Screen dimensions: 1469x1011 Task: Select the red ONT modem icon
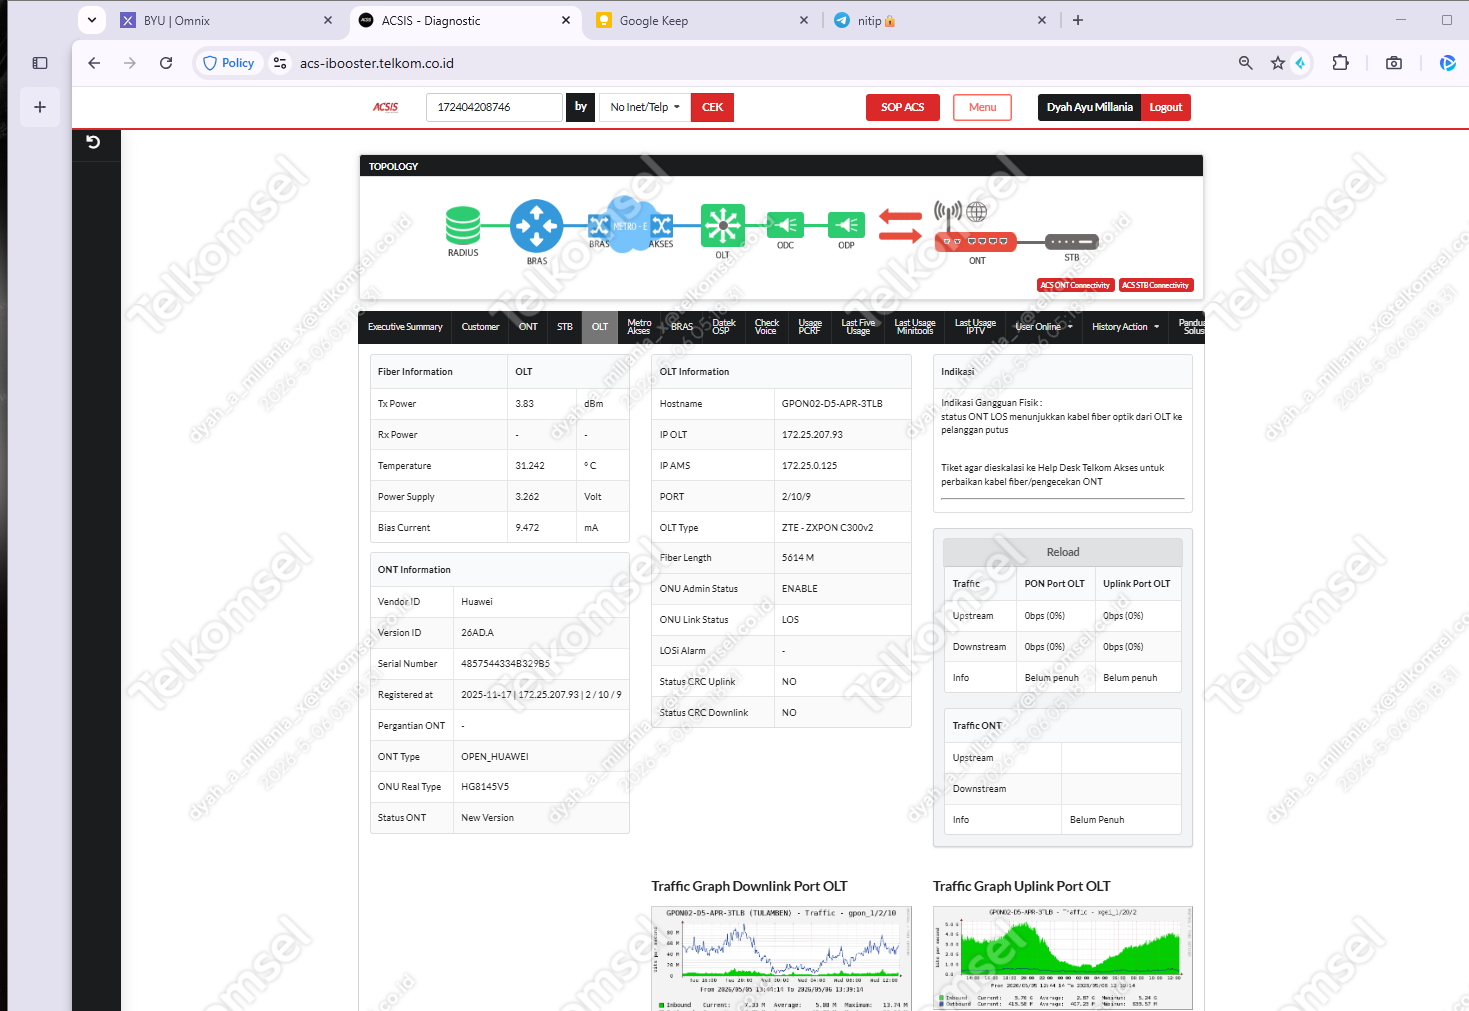[975, 241]
